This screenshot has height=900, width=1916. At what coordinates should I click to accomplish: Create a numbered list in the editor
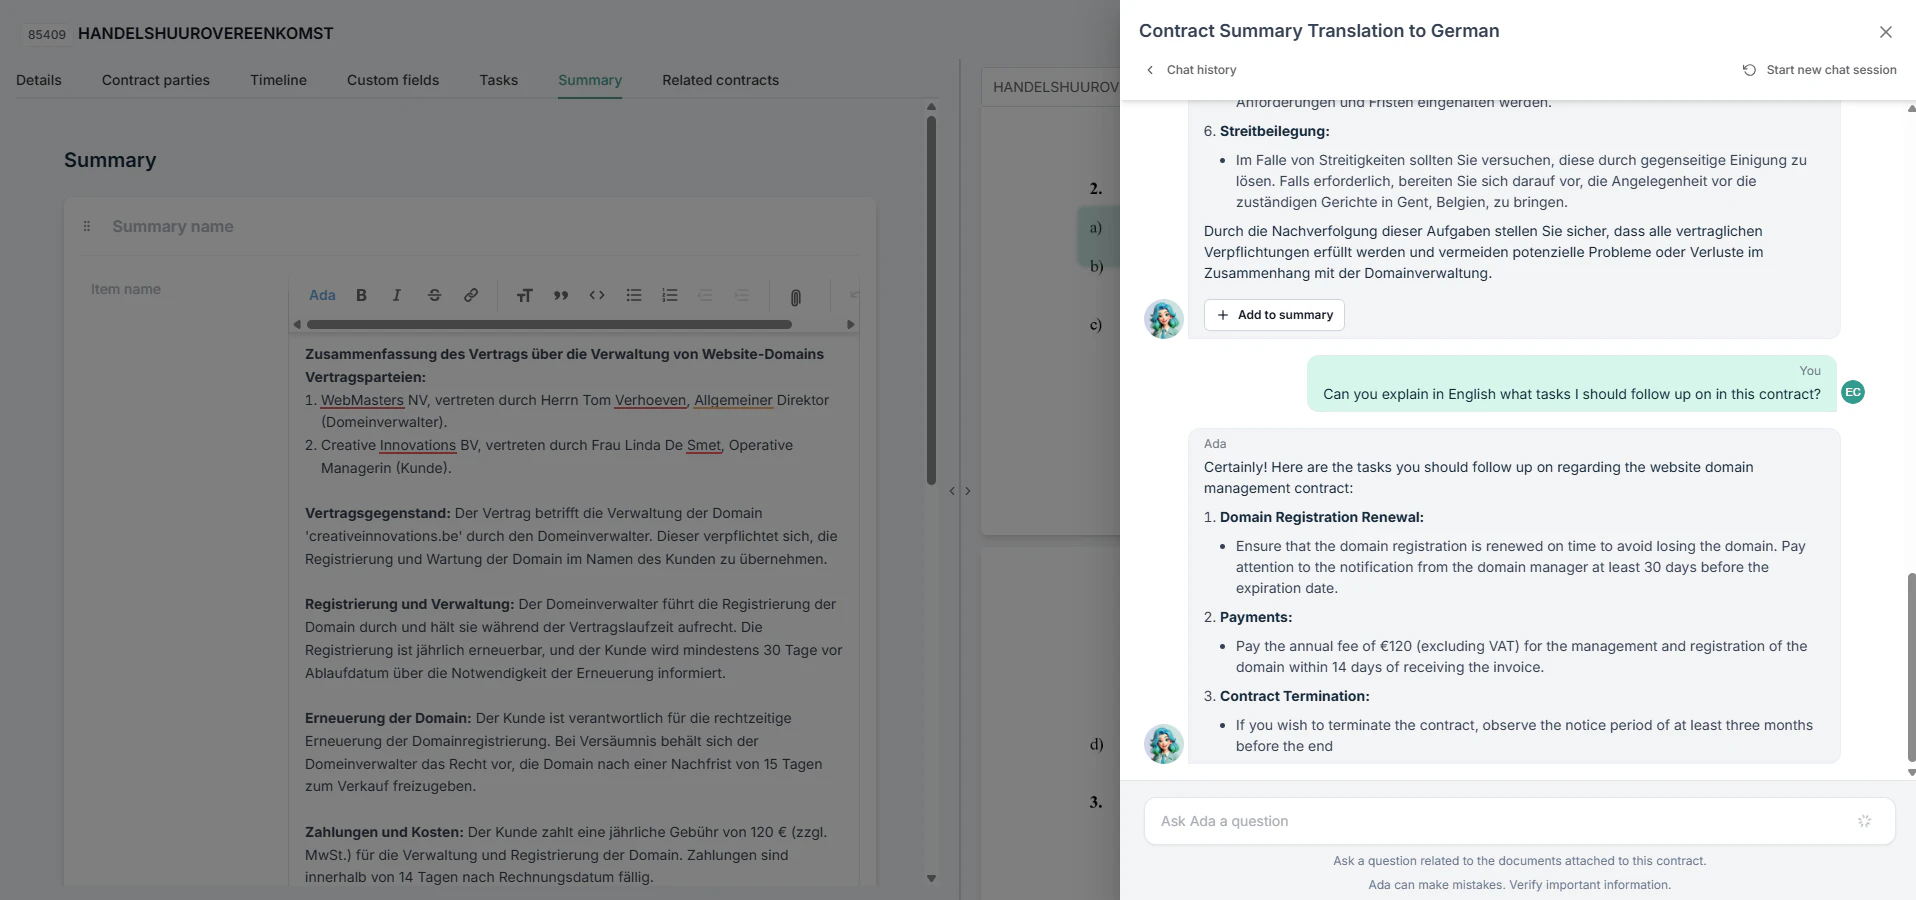point(669,295)
